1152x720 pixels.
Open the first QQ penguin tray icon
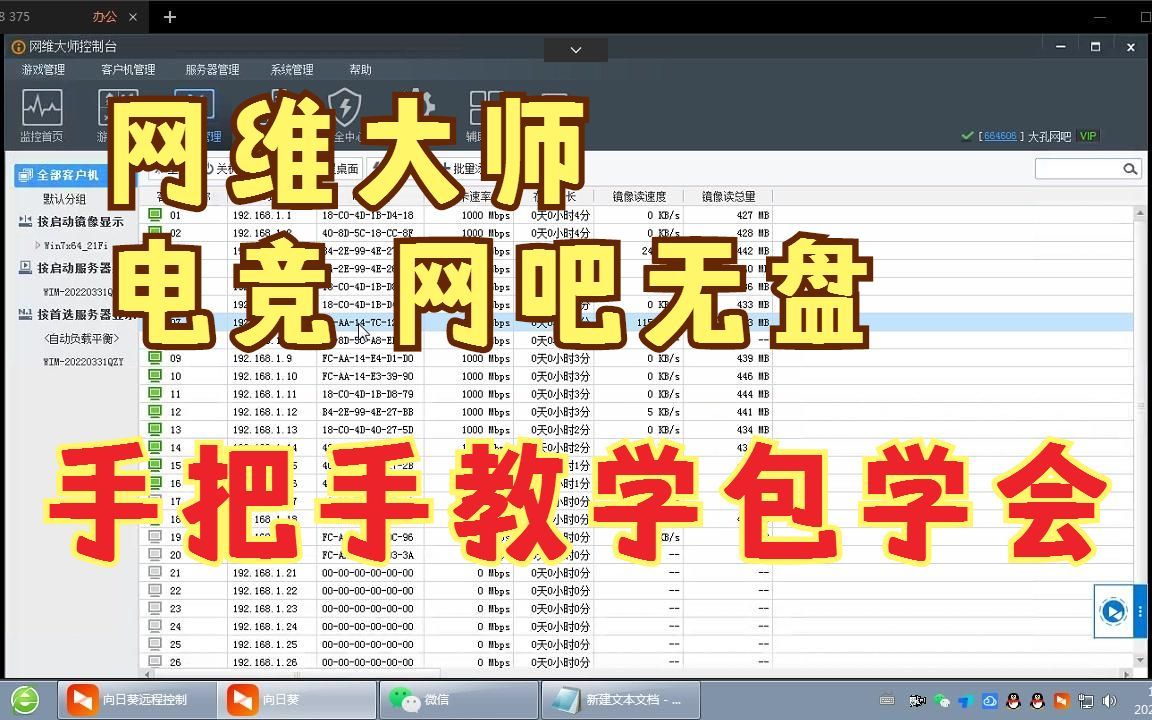click(x=1013, y=700)
